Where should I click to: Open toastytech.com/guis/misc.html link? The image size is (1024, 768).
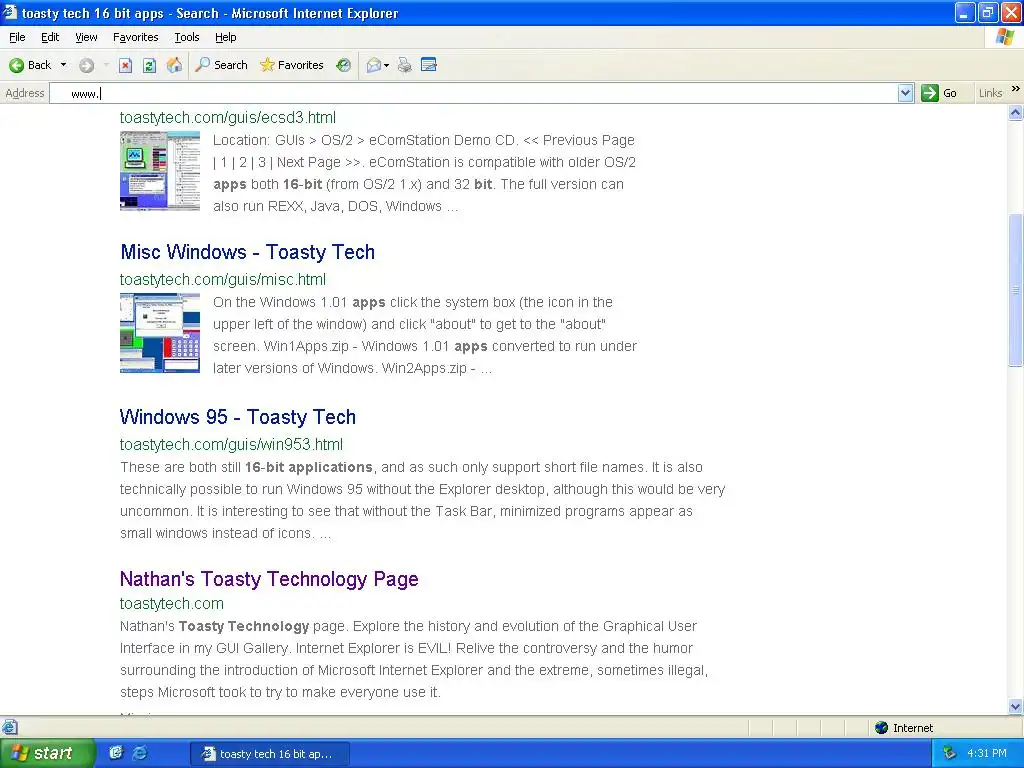(x=223, y=280)
